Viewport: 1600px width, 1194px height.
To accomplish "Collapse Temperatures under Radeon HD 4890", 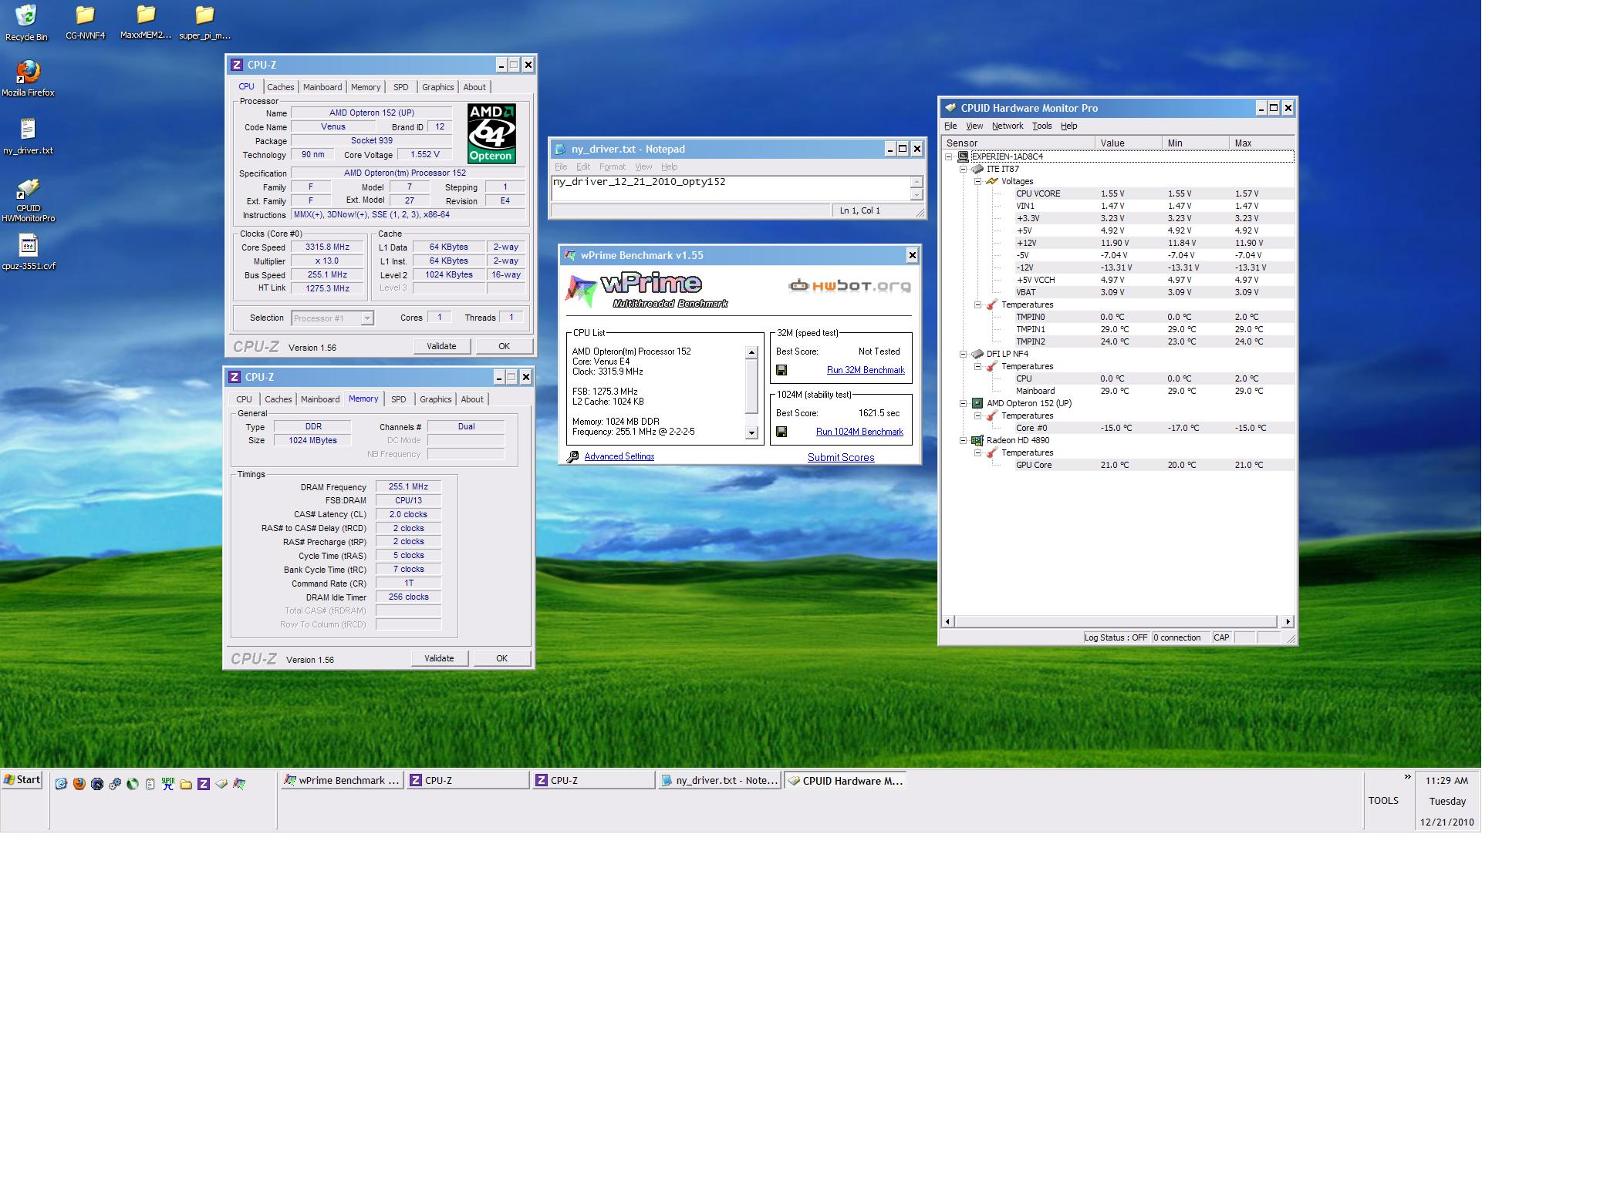I will click(978, 453).
